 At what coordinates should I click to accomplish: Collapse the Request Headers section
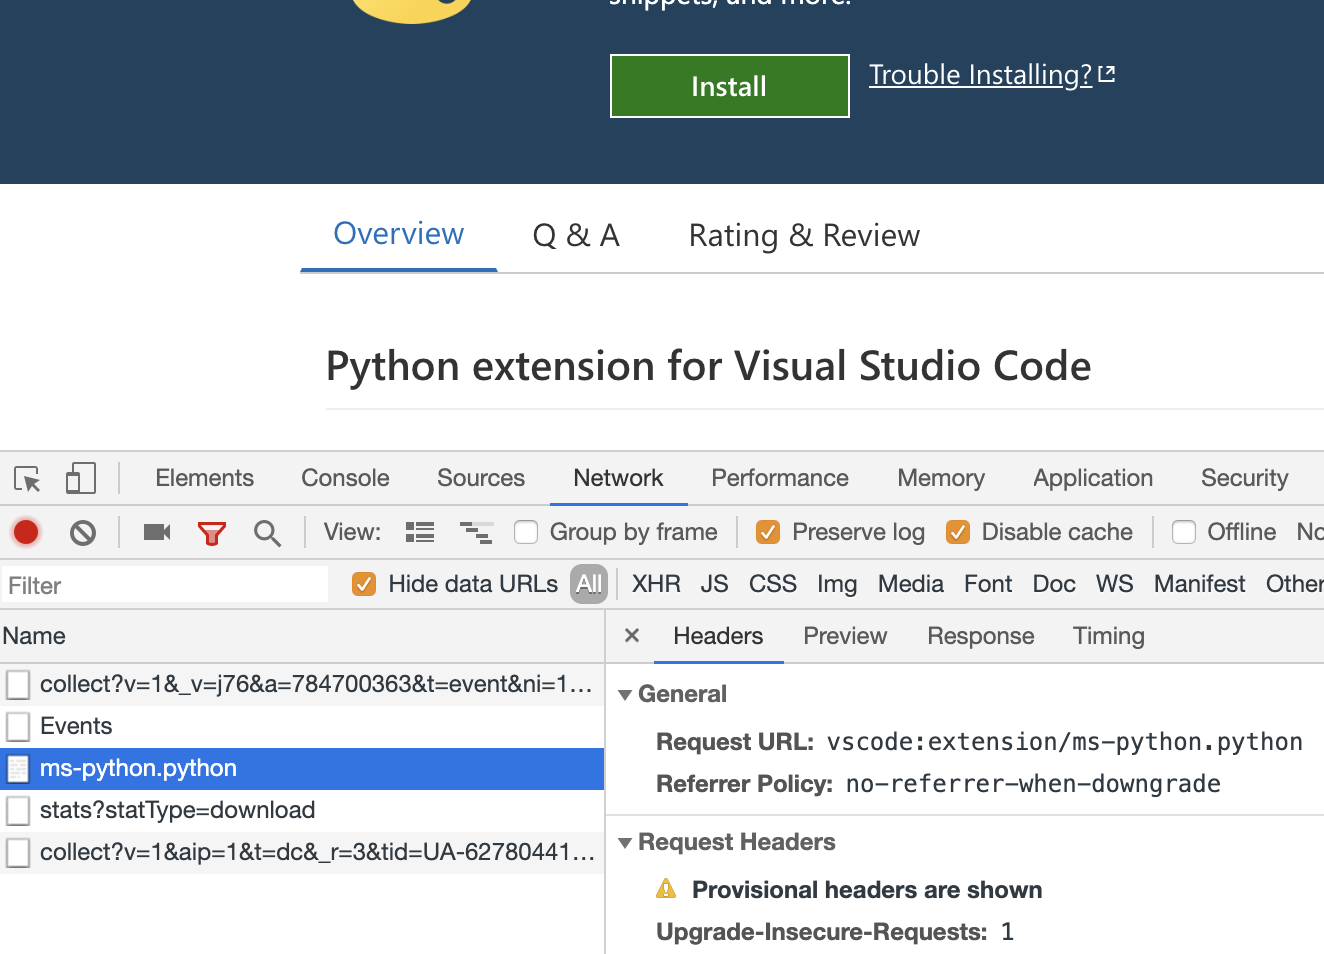point(625,842)
